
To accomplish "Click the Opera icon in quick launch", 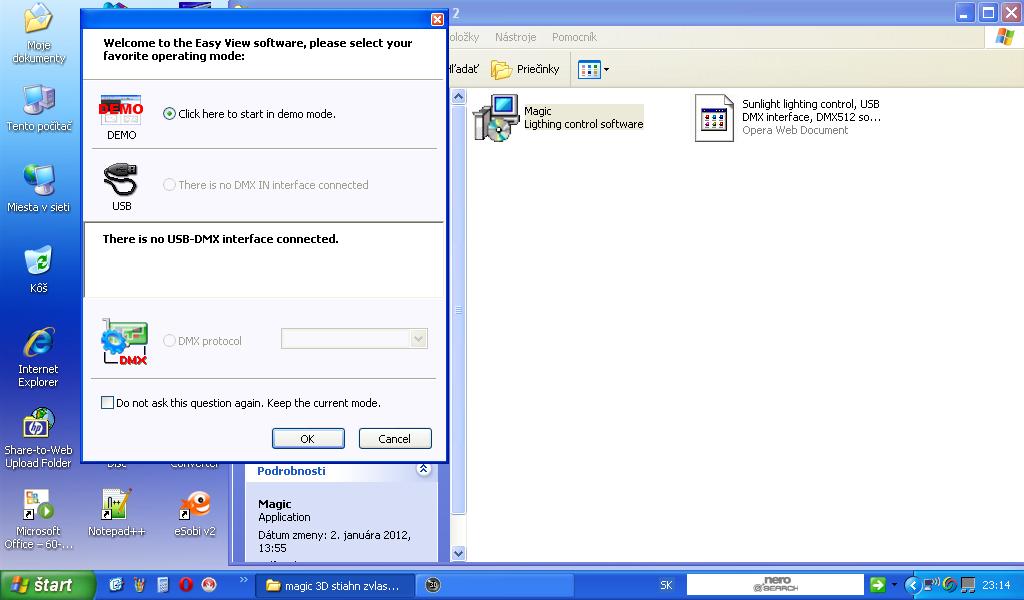I will [186, 585].
